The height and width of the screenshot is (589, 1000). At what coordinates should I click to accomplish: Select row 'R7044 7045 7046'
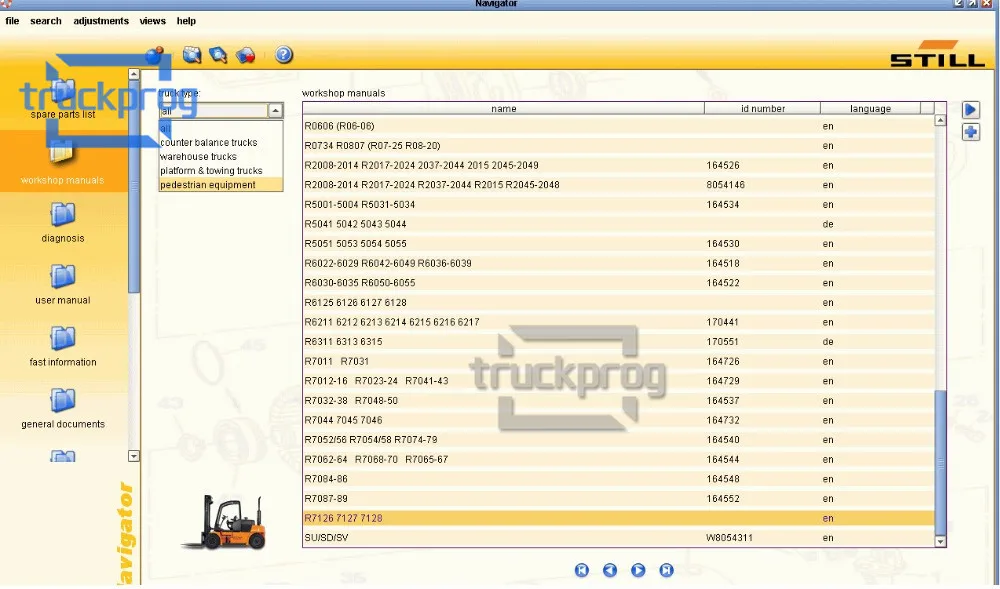pyautogui.click(x=619, y=420)
